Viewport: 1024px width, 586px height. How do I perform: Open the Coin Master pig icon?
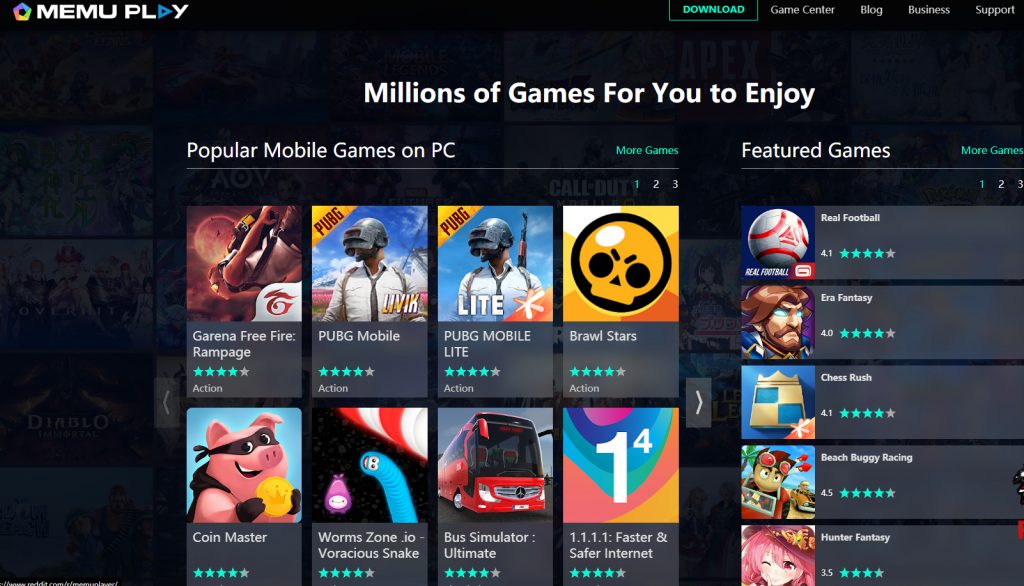tap(244, 465)
